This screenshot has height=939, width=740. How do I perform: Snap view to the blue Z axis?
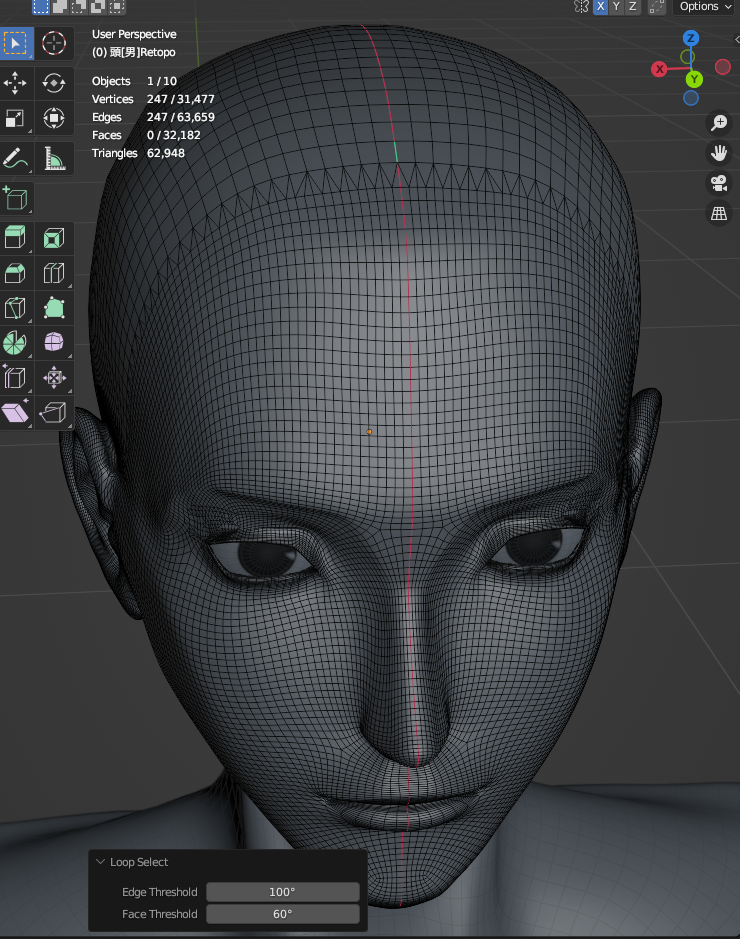coord(691,38)
